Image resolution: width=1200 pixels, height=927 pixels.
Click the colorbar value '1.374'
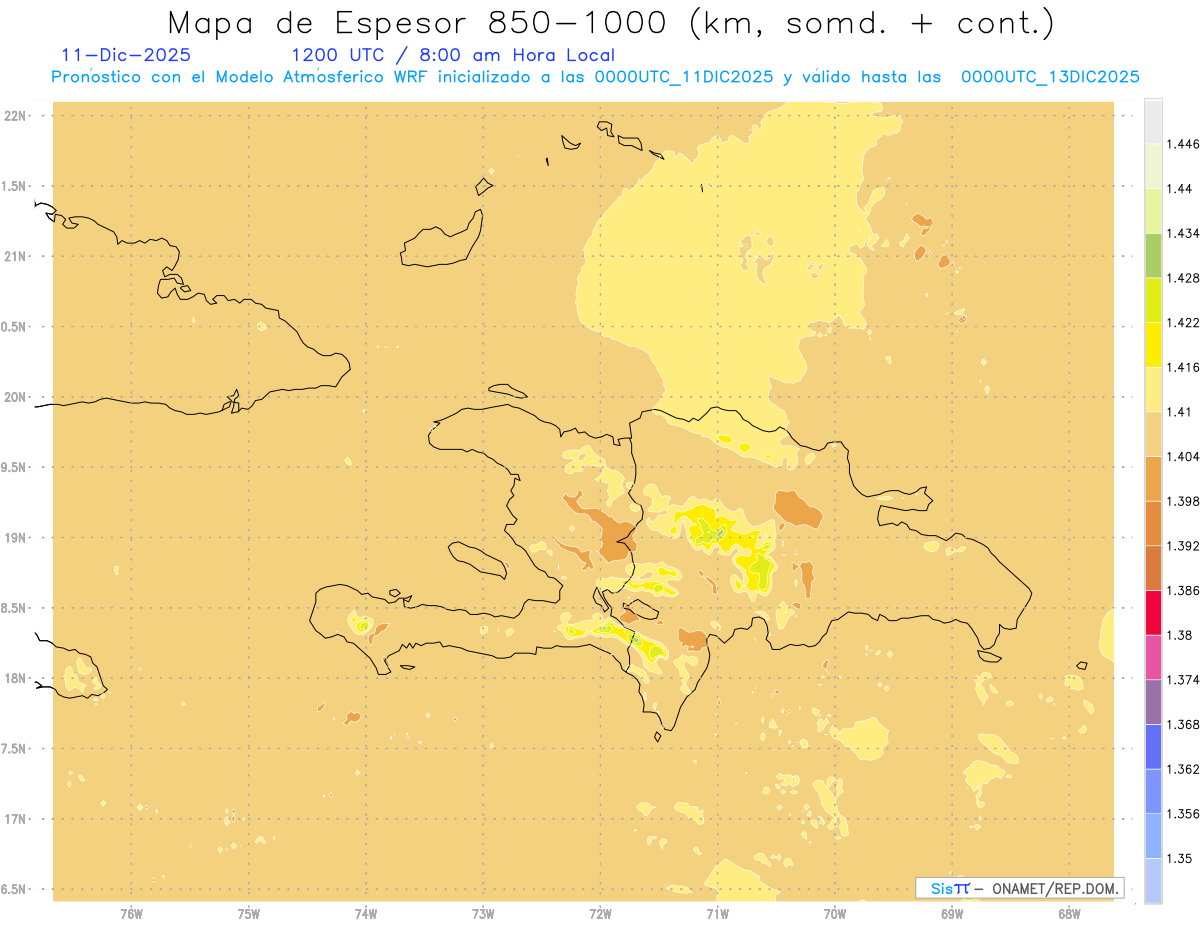pos(1182,680)
